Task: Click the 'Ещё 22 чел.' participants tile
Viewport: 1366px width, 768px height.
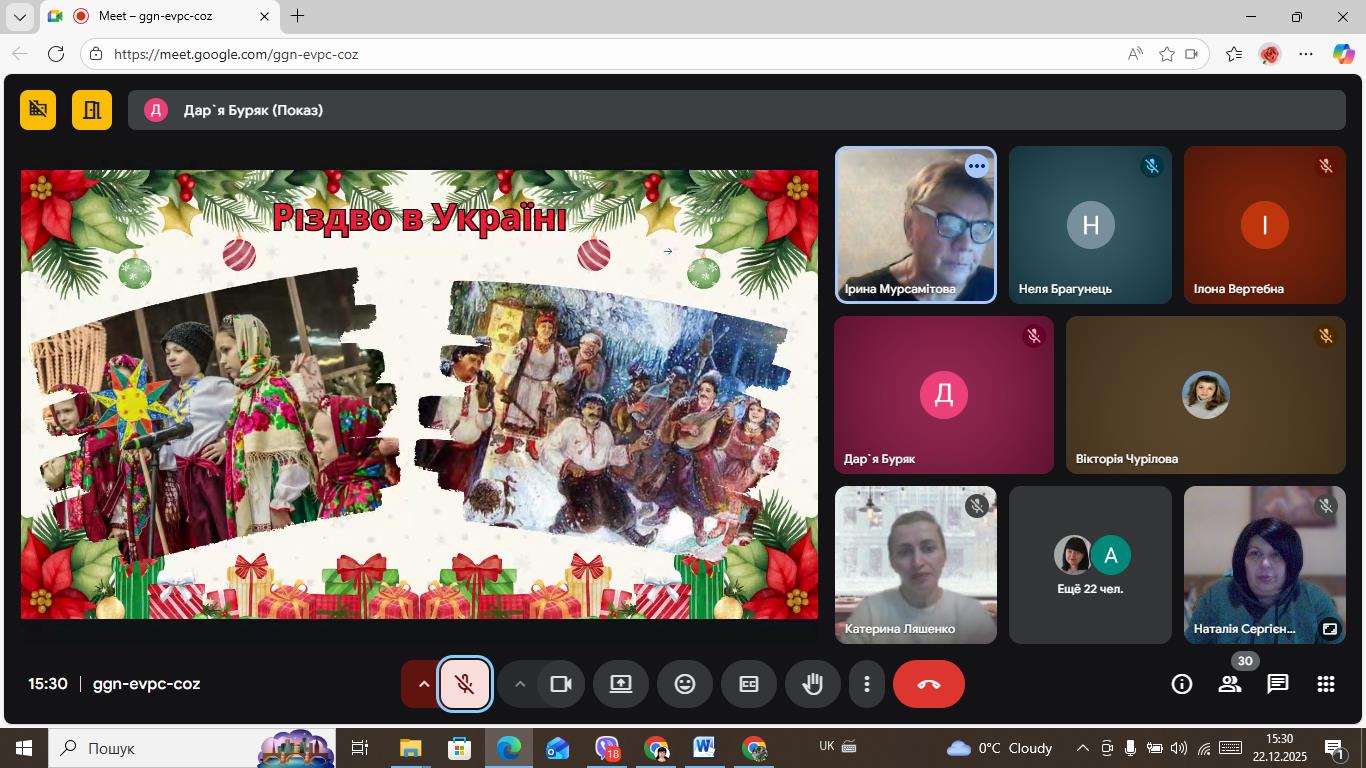Action: click(1090, 565)
